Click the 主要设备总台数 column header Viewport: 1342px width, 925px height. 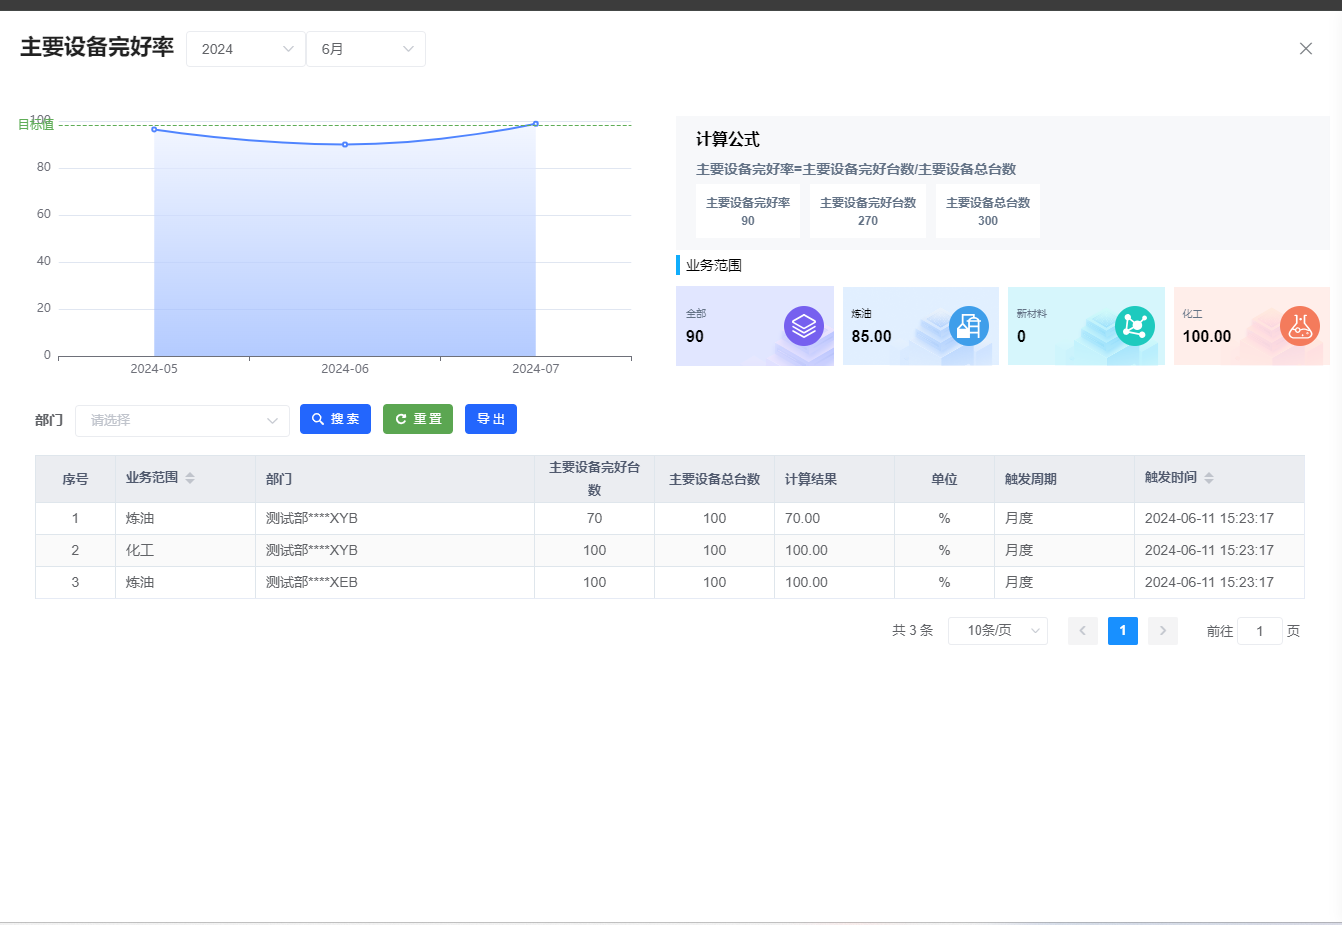tap(714, 479)
